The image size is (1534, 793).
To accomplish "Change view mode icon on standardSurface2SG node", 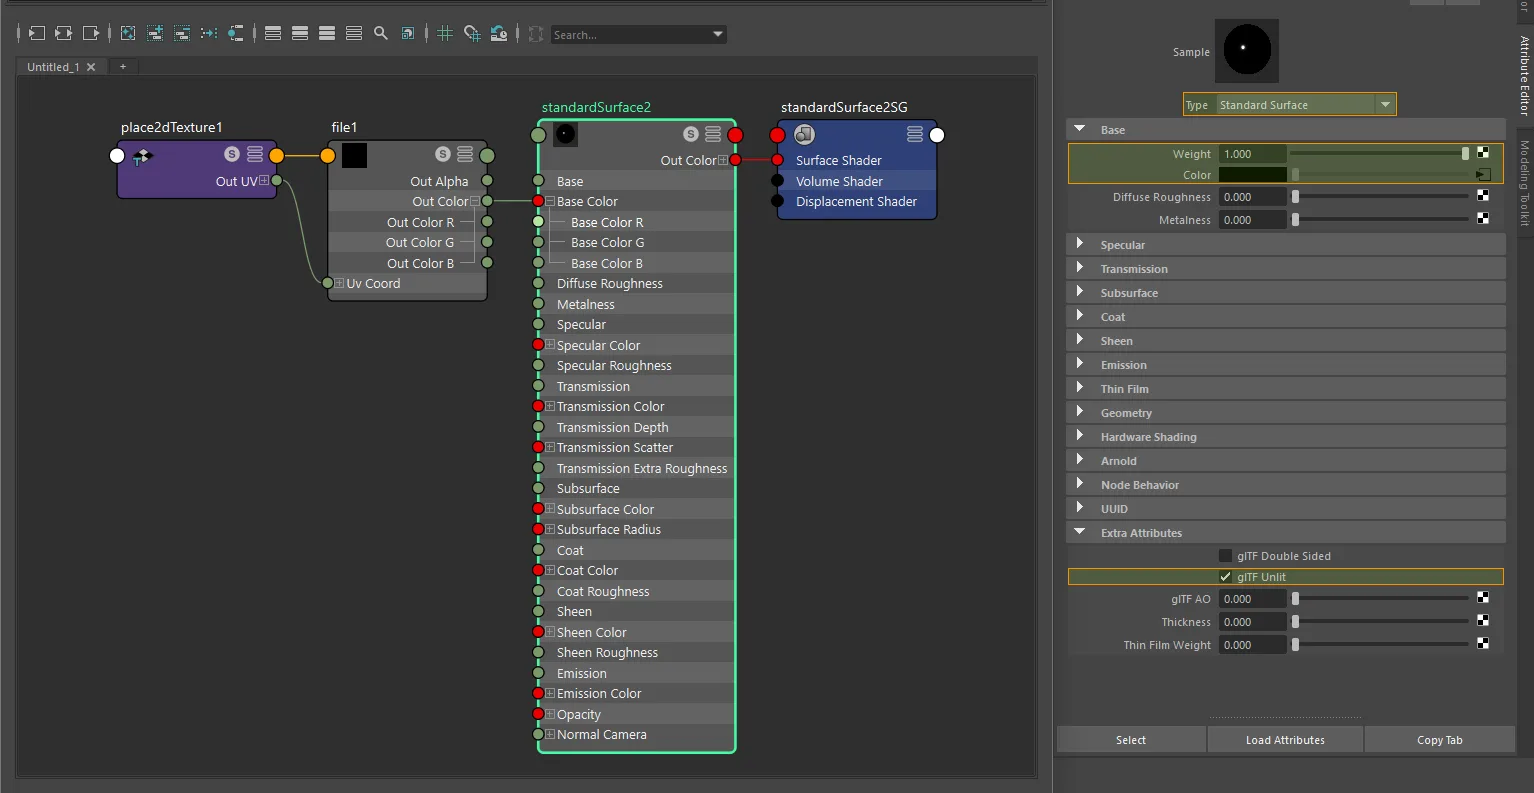I will point(915,134).
